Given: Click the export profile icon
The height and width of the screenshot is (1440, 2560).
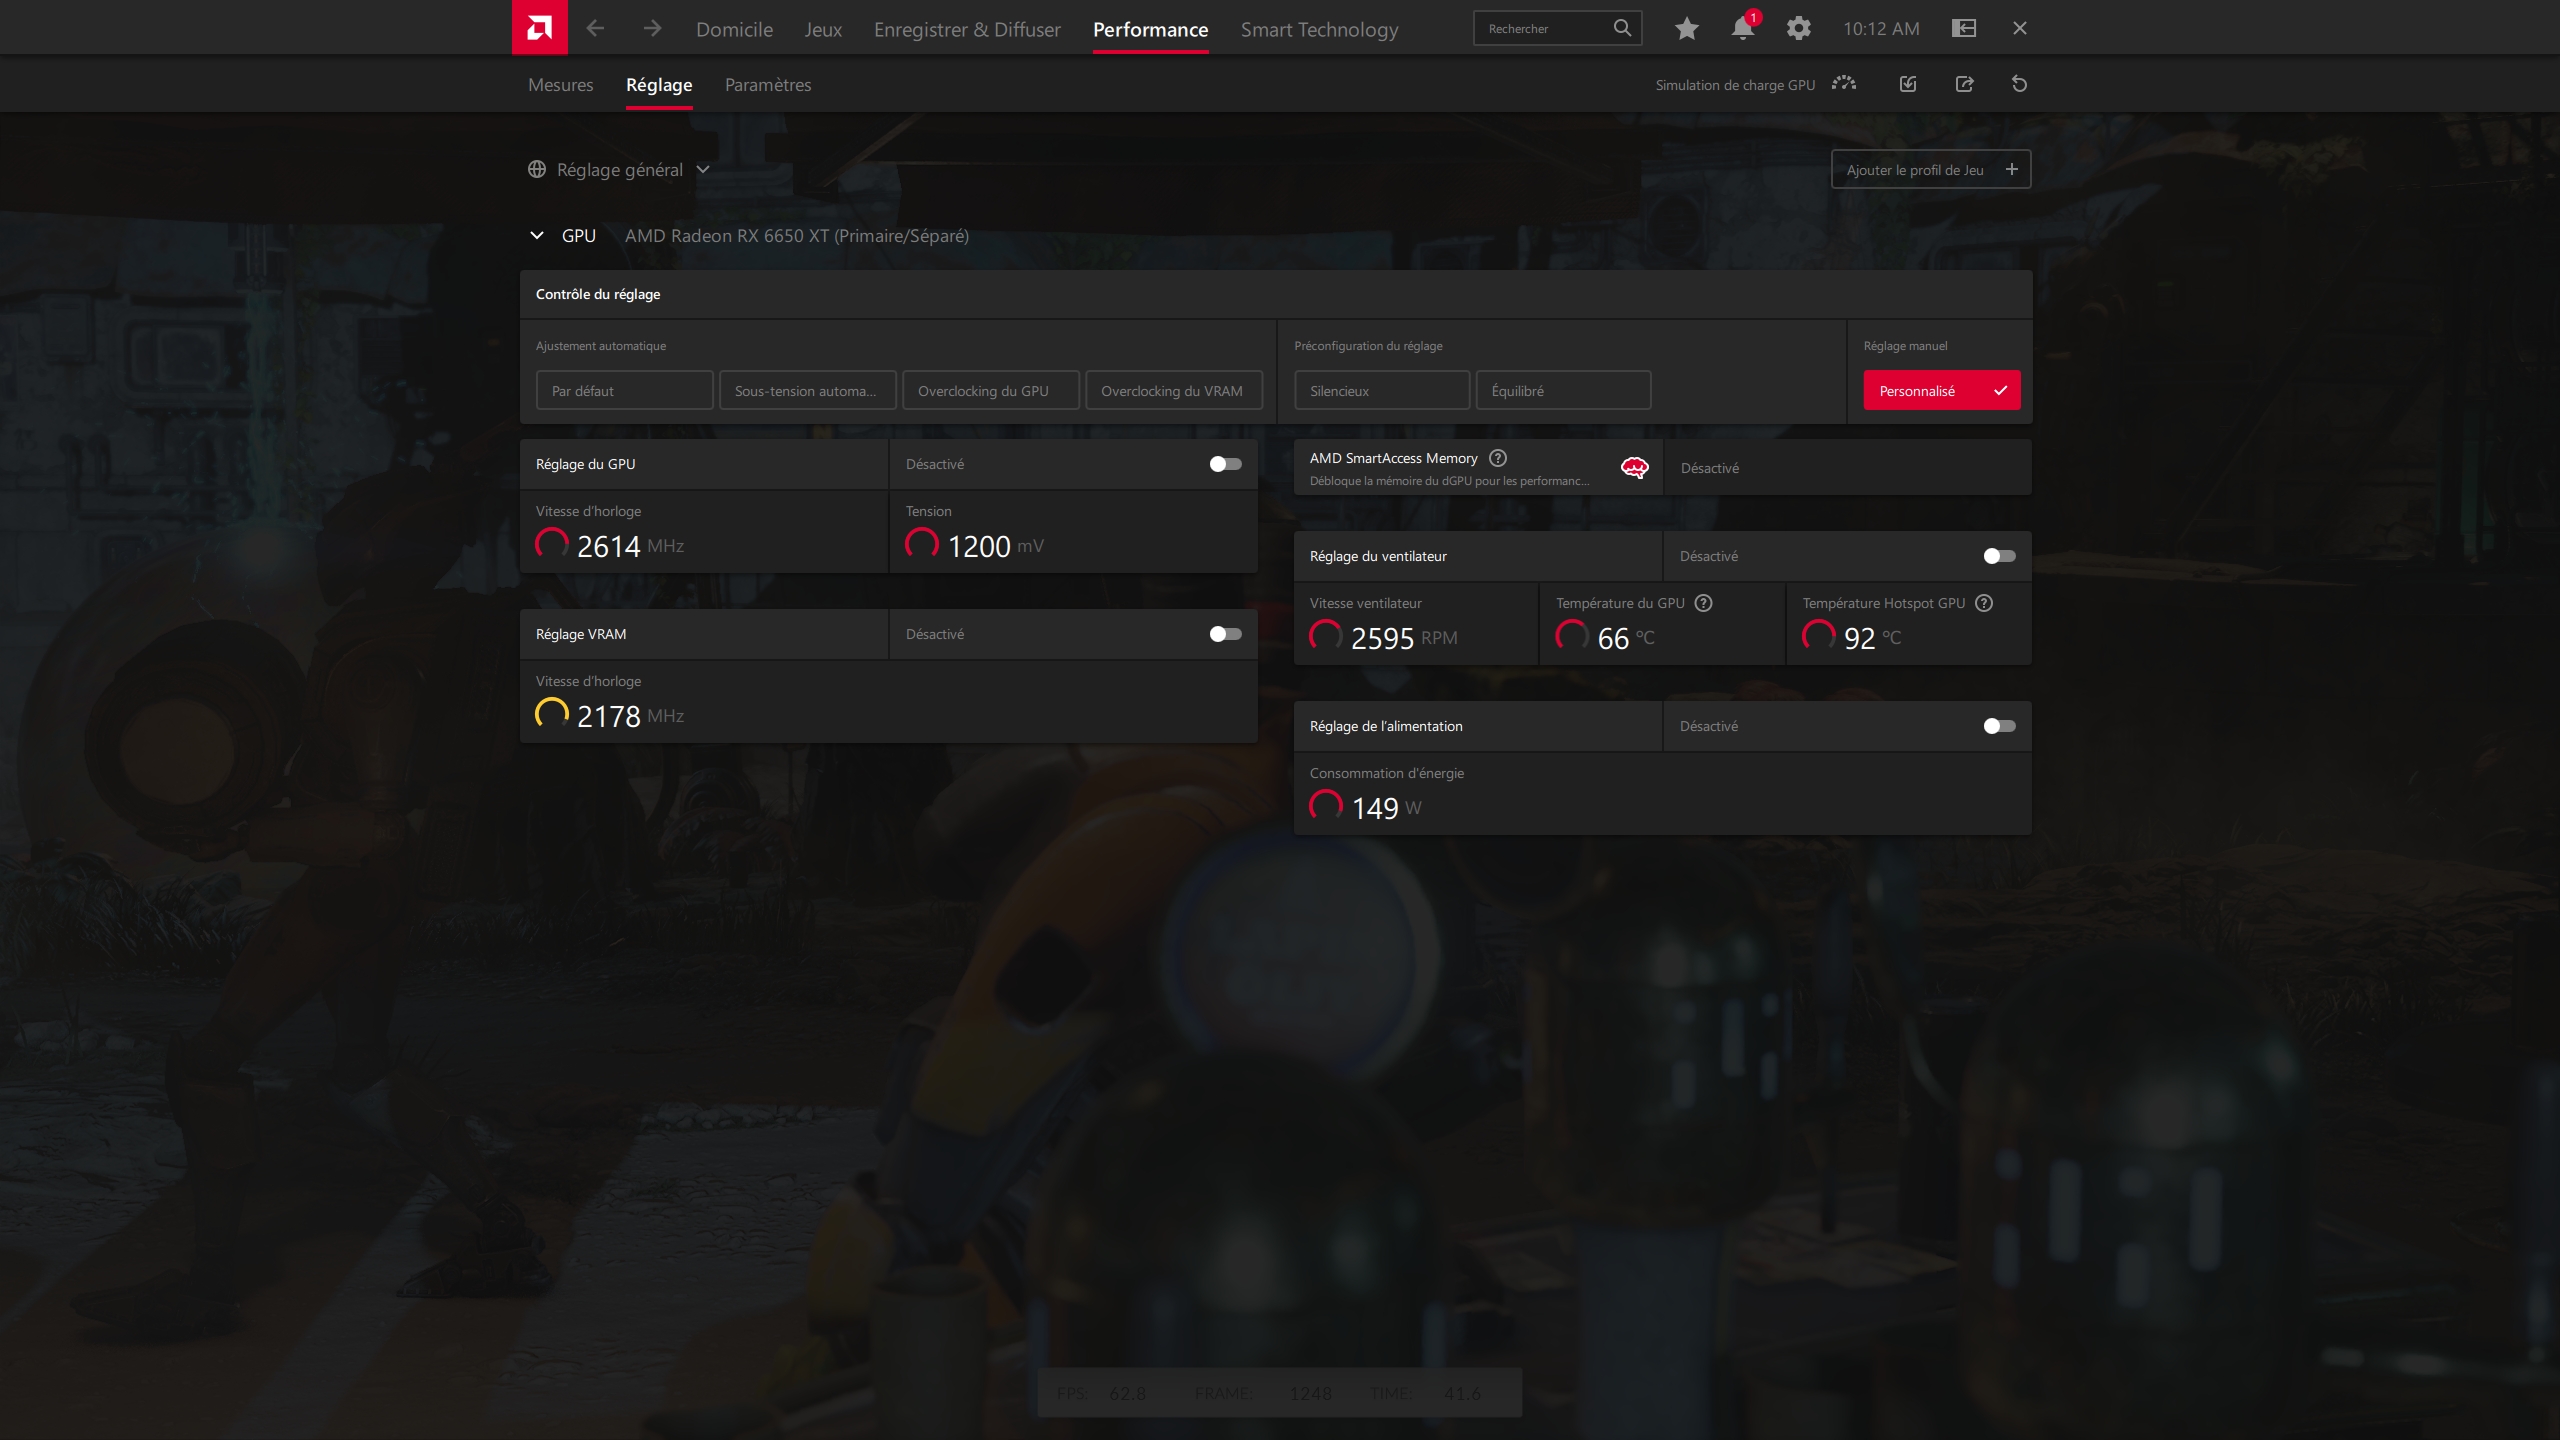Looking at the screenshot, I should (1964, 84).
